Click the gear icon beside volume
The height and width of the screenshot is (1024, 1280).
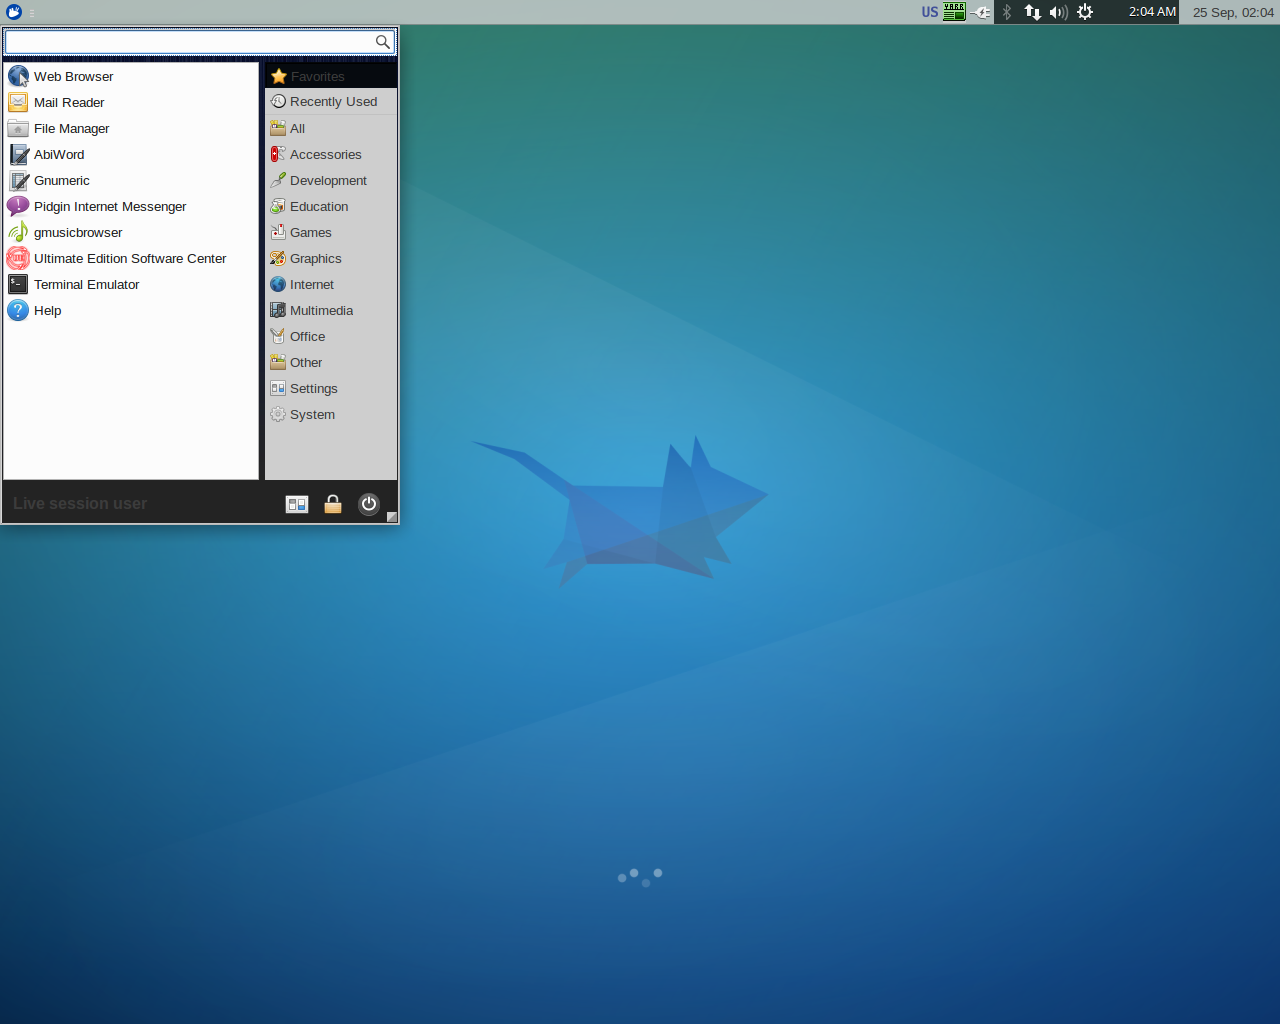pos(1085,12)
